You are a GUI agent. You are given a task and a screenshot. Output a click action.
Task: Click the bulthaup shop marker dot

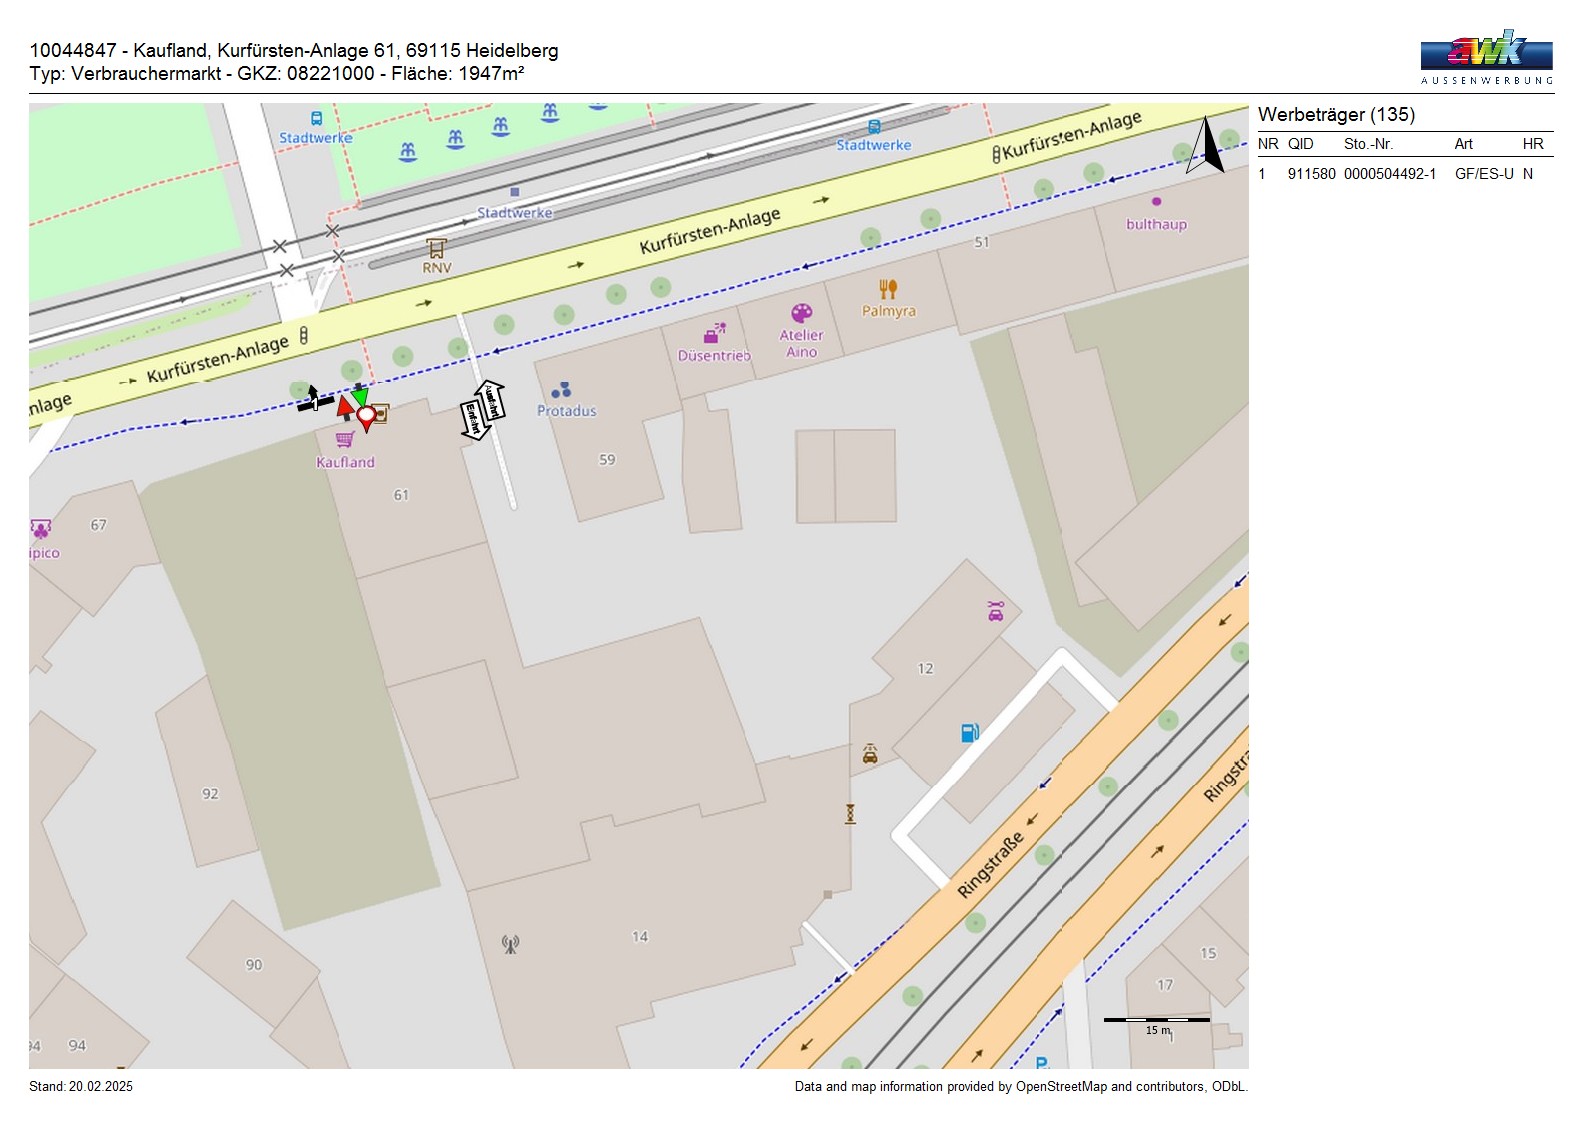(x=1157, y=202)
